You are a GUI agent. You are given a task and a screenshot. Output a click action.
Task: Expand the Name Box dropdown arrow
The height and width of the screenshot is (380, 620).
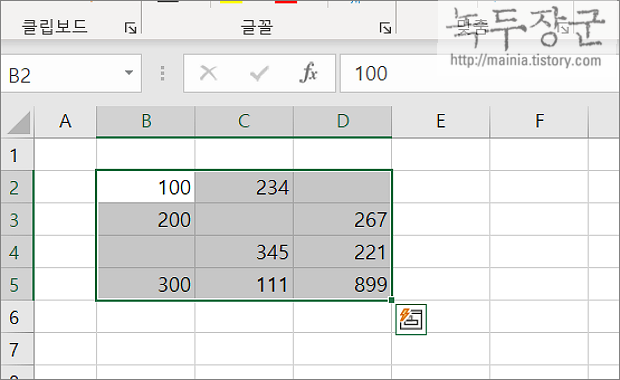pyautogui.click(x=129, y=73)
